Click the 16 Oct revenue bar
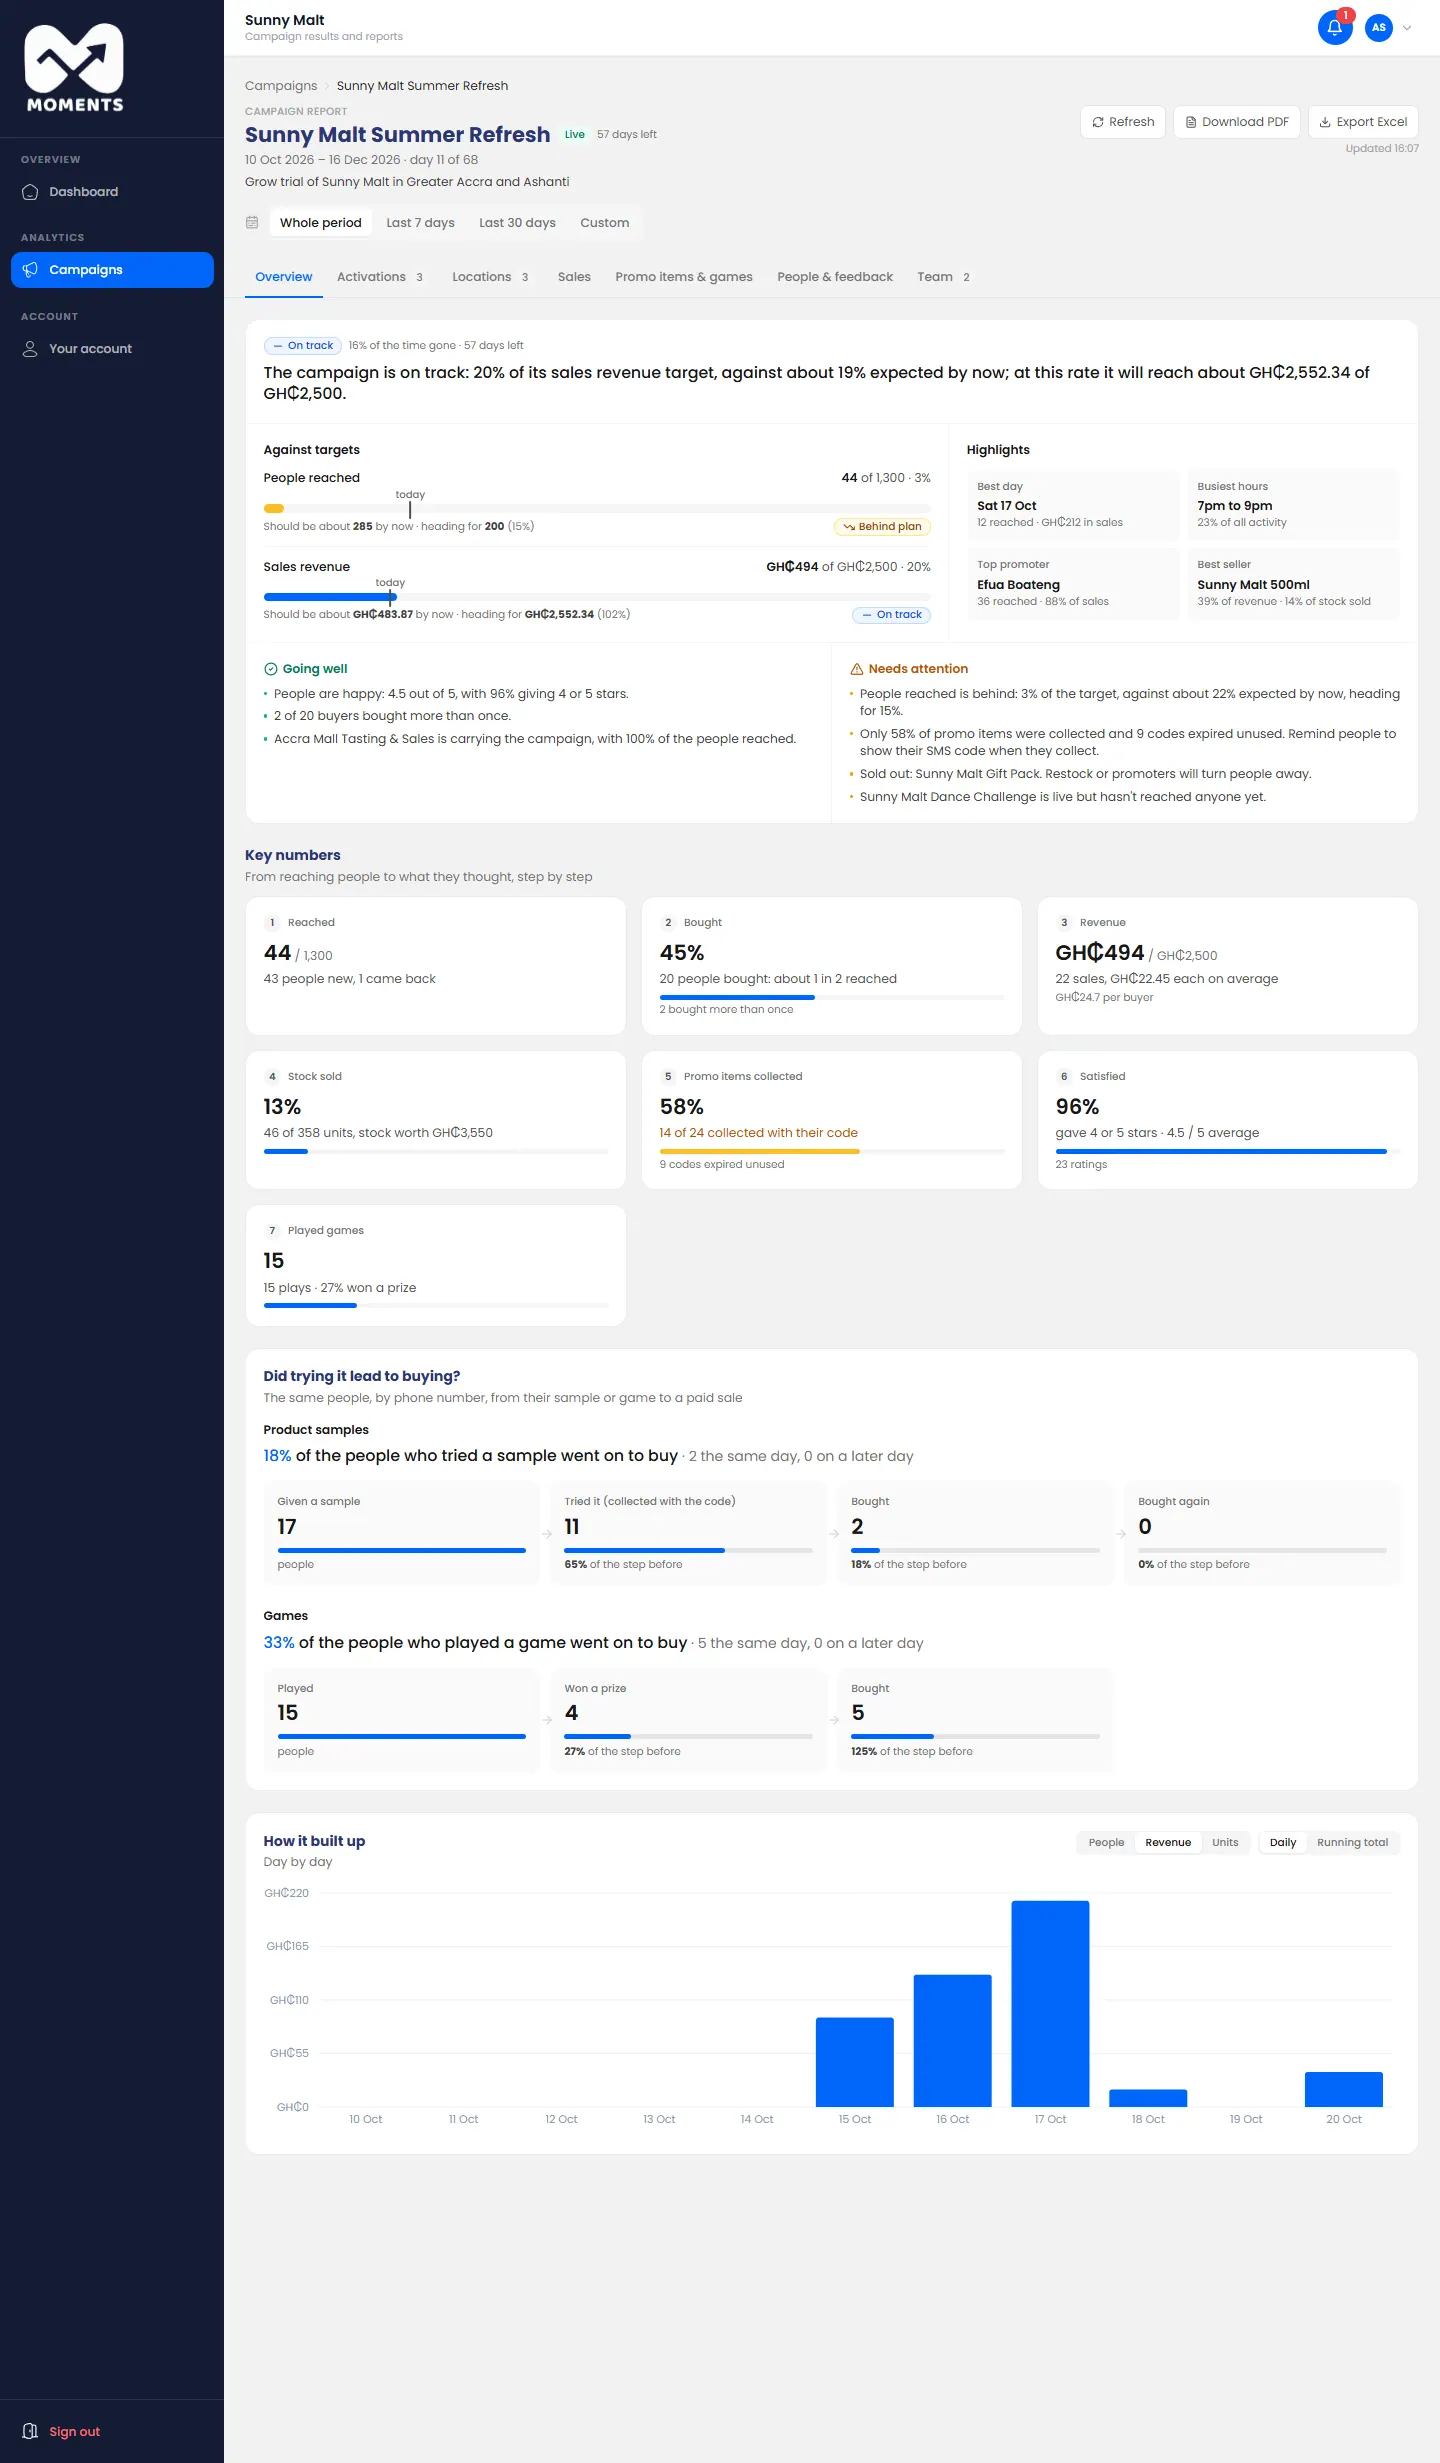Viewport: 1440px width, 2463px height. click(952, 2040)
